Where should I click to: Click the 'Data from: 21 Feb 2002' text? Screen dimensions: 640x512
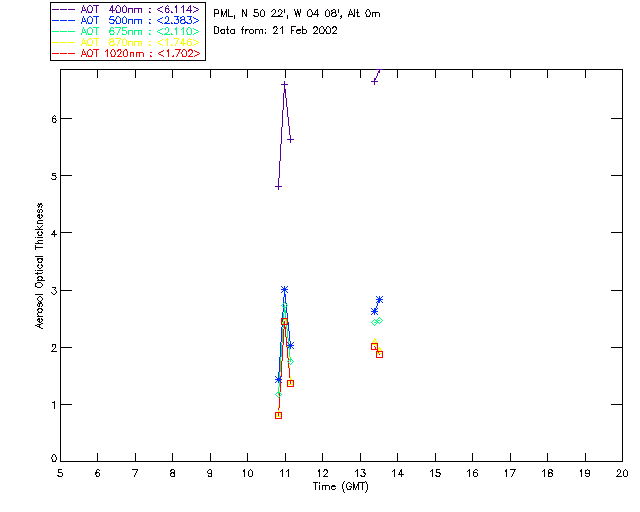point(276,31)
